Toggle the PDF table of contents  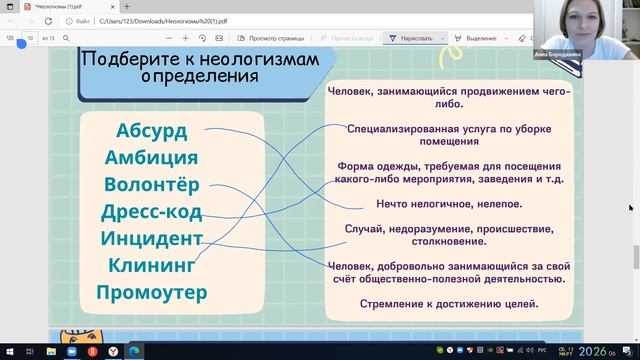(x=10, y=38)
